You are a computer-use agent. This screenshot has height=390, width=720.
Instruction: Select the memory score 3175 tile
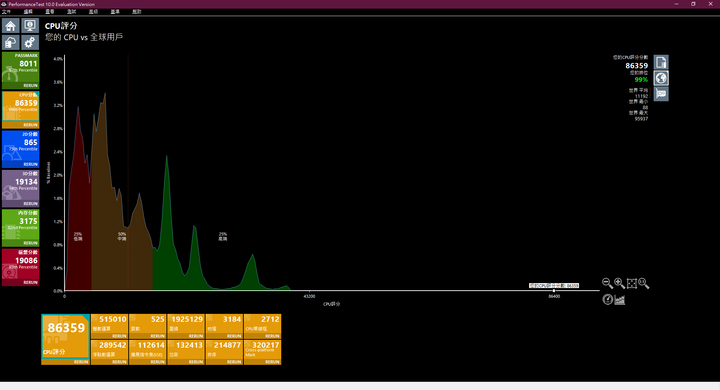click(x=21, y=228)
